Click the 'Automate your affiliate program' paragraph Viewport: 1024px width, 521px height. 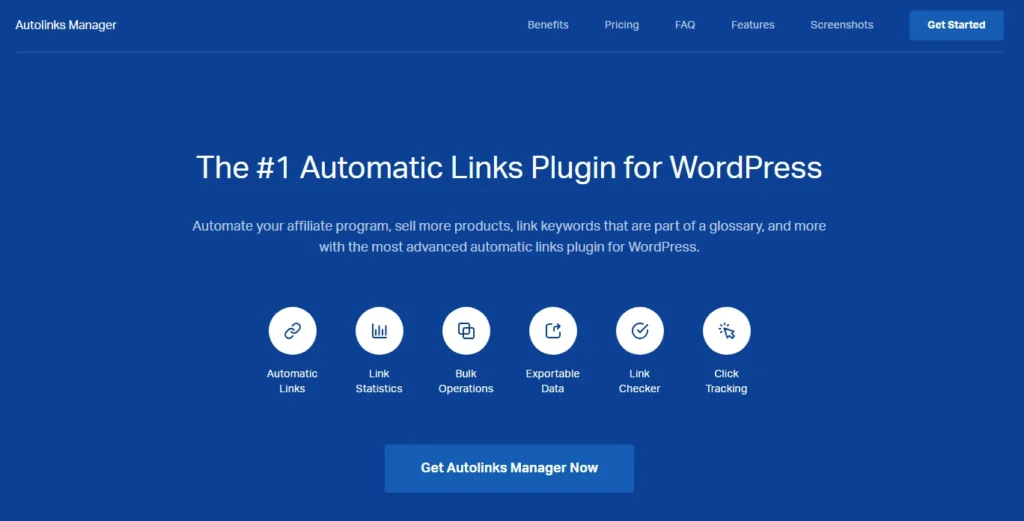point(509,236)
